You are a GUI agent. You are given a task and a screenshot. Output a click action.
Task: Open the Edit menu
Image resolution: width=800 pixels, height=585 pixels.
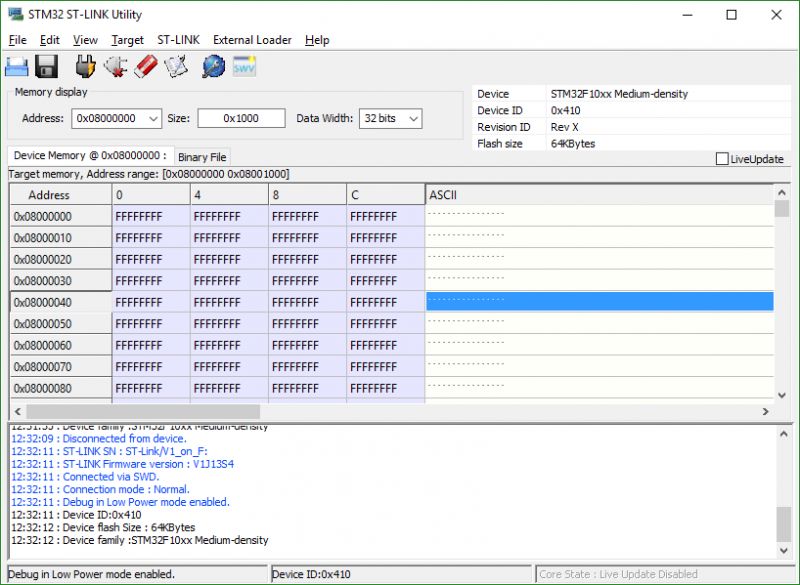click(x=48, y=40)
